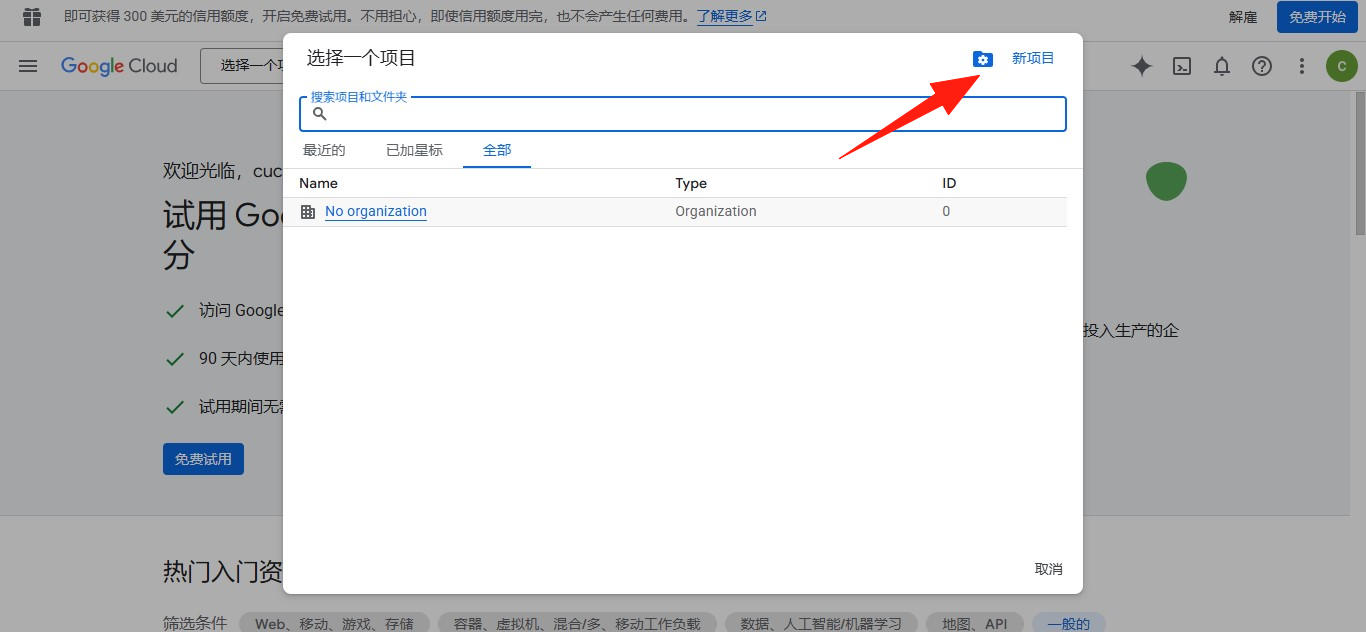This screenshot has height=632, width=1366.
Task: Click the project search input field
Action: point(683,113)
